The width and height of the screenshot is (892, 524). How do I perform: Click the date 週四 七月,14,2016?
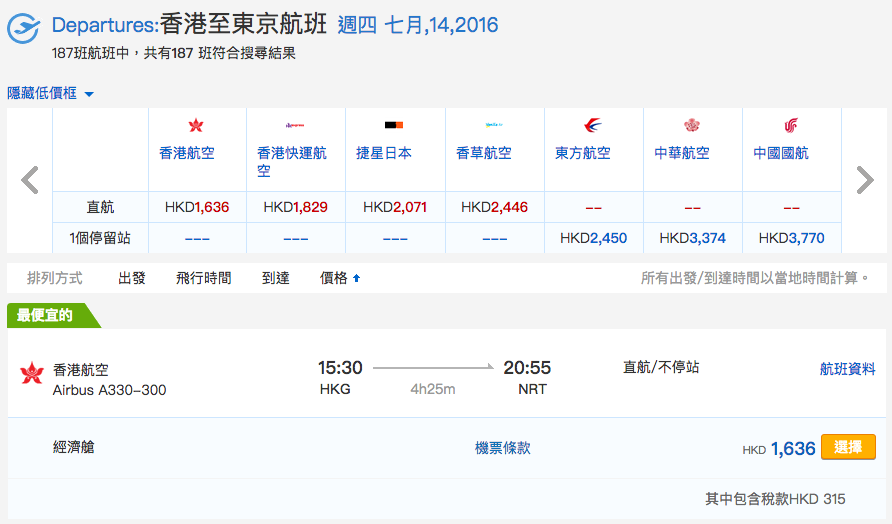click(418, 25)
